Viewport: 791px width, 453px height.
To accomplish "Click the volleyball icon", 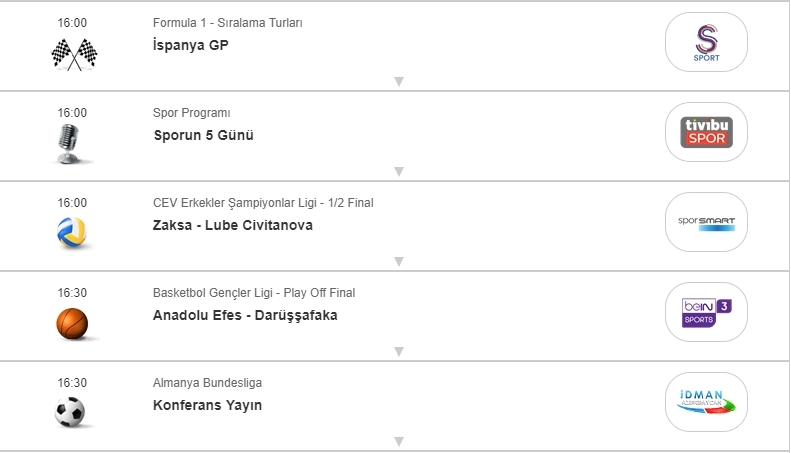I will pos(72,232).
